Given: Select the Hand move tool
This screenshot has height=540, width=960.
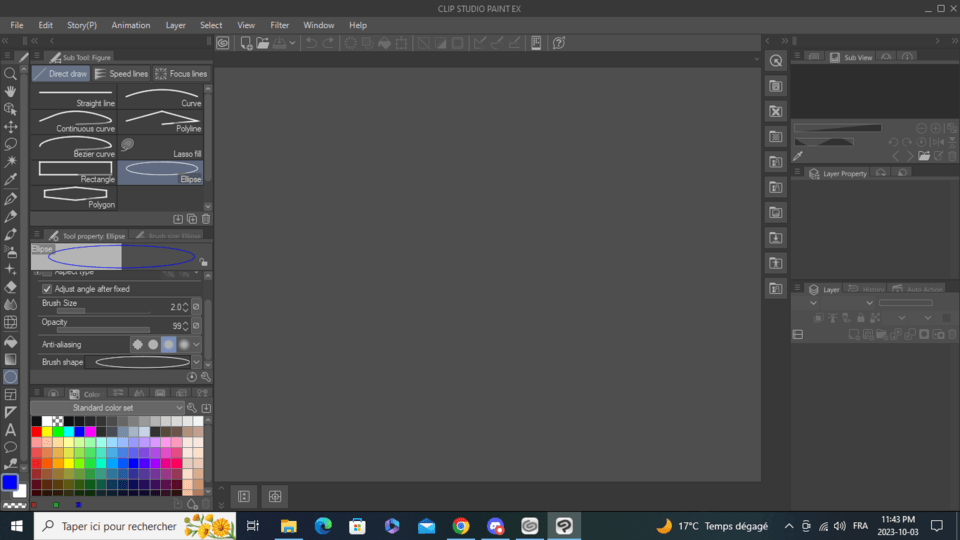Looking at the screenshot, I should point(10,91).
